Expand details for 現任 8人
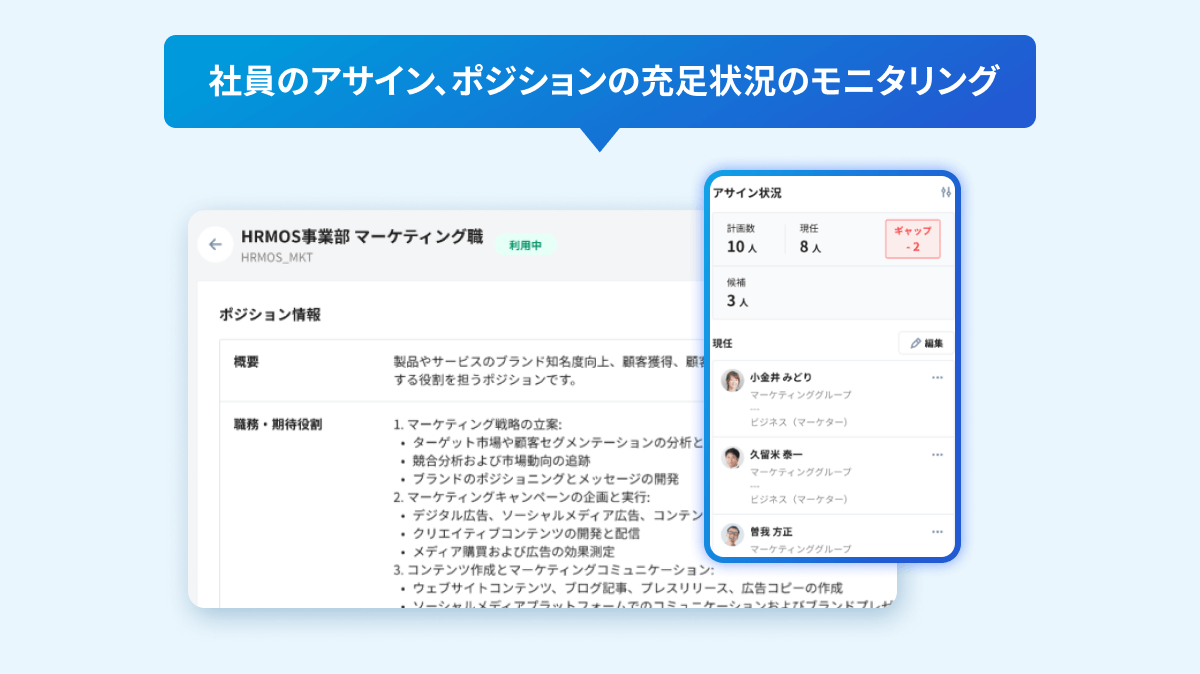Image resolution: width=1200 pixels, height=674 pixels. point(810,239)
